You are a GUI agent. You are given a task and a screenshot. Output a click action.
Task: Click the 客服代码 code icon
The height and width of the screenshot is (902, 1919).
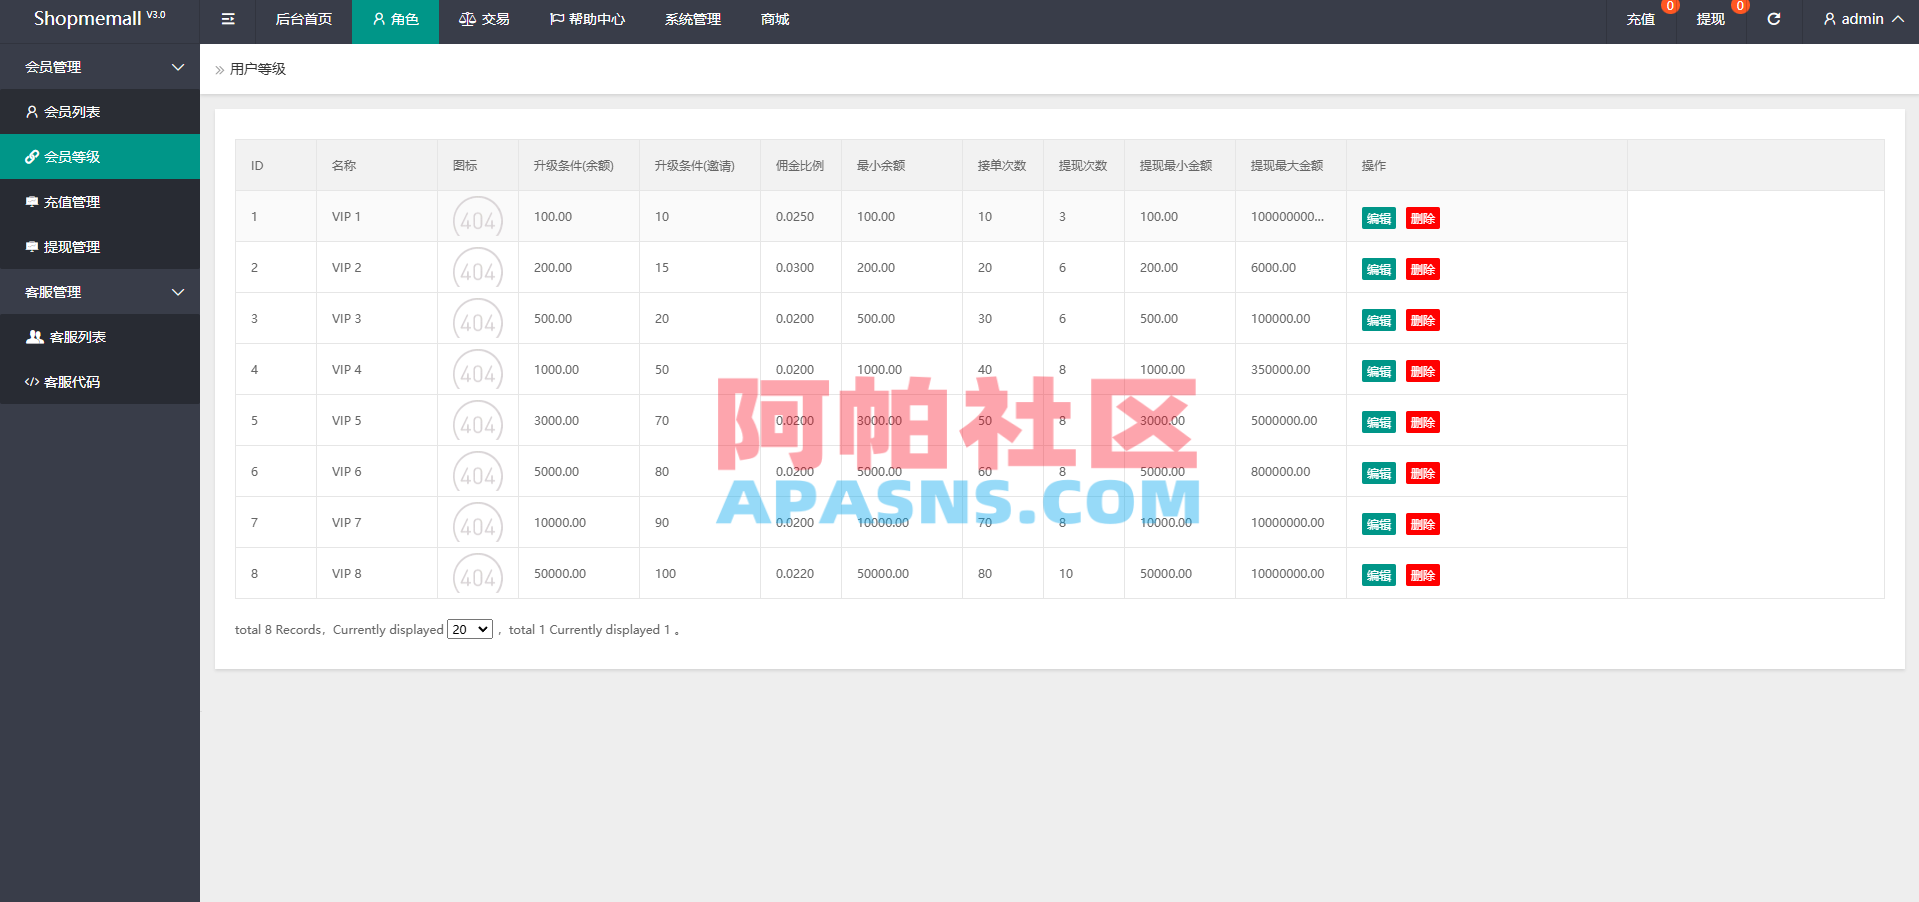33,381
